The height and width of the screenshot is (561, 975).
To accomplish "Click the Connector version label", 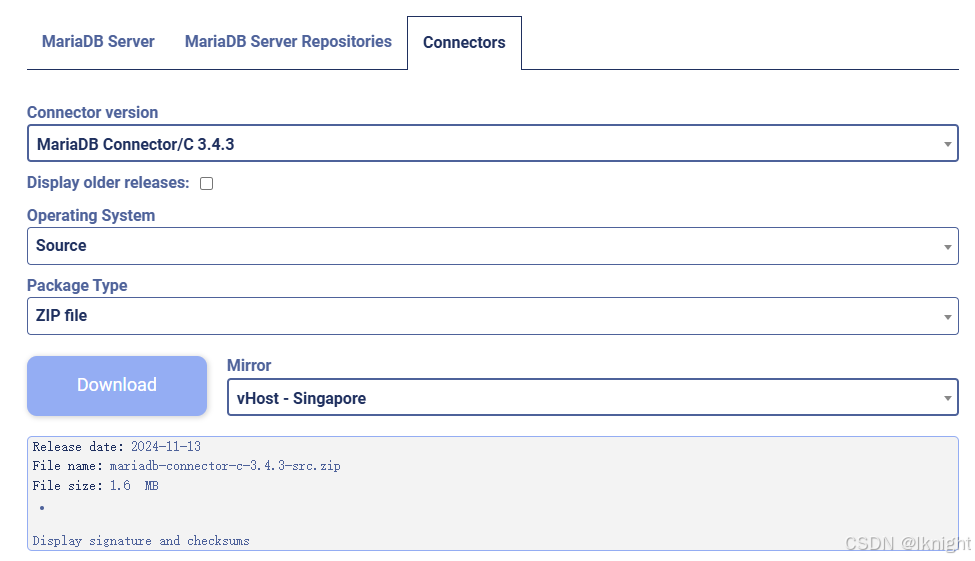I will tap(93, 113).
